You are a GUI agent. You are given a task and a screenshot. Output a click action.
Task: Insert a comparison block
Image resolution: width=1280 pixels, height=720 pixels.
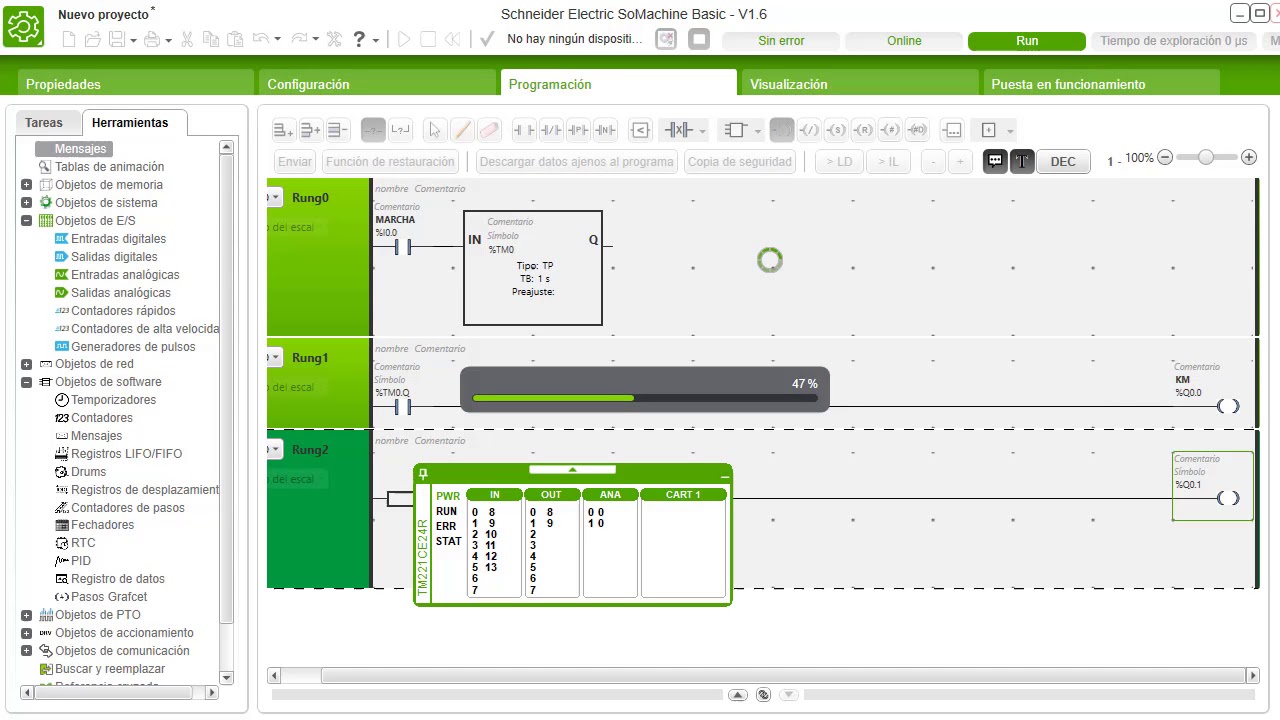(x=640, y=130)
